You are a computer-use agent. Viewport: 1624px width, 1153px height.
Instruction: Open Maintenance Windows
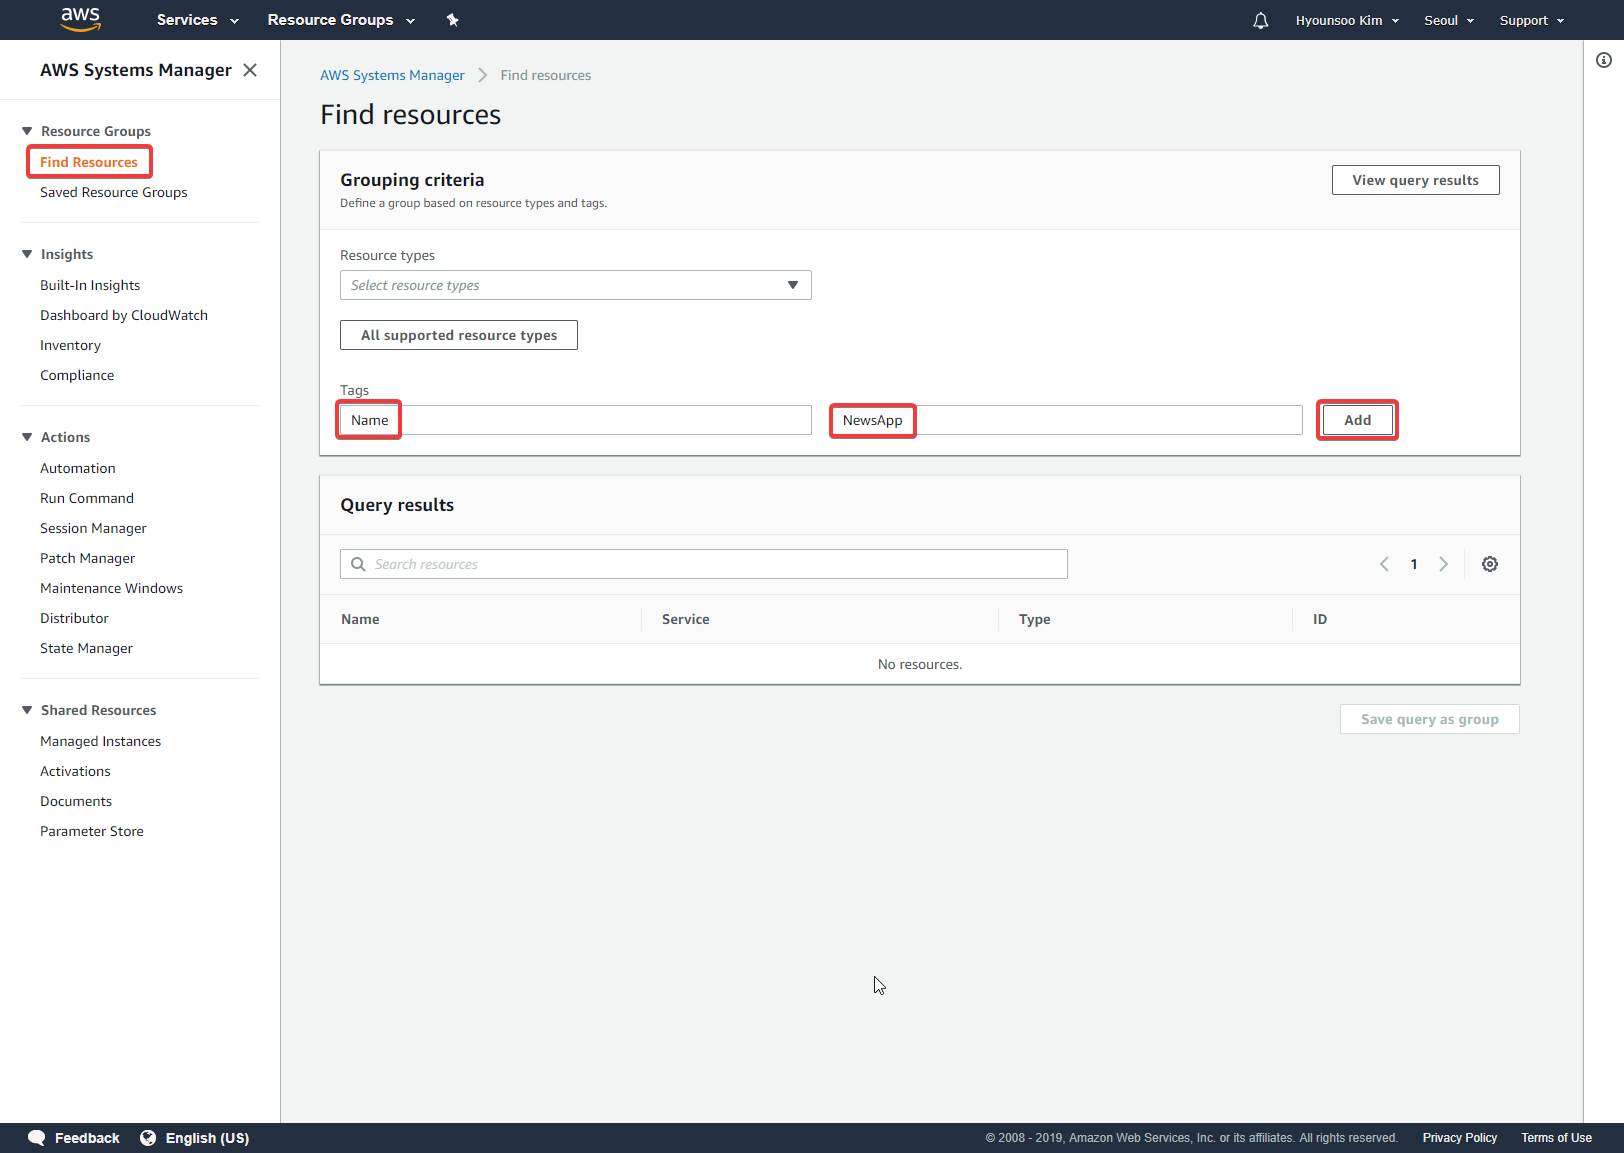tap(112, 588)
